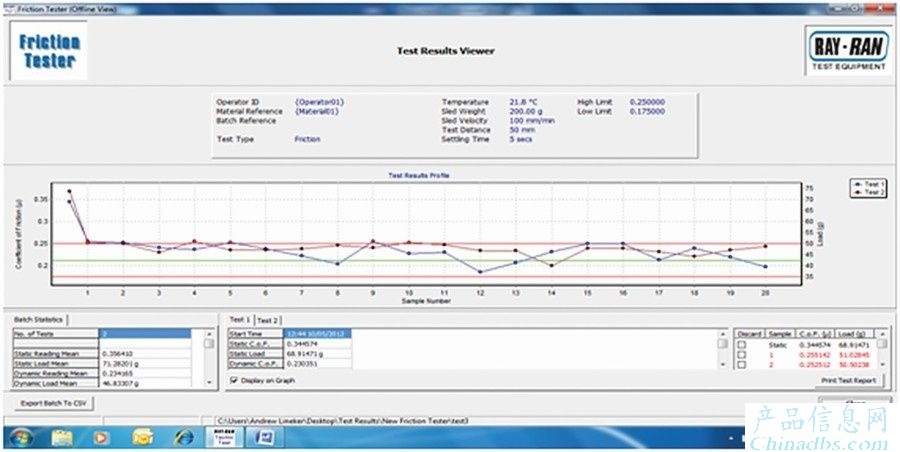This screenshot has height=452, width=900.
Task: Switch to the Test 1 tab
Action: pyautogui.click(x=240, y=320)
